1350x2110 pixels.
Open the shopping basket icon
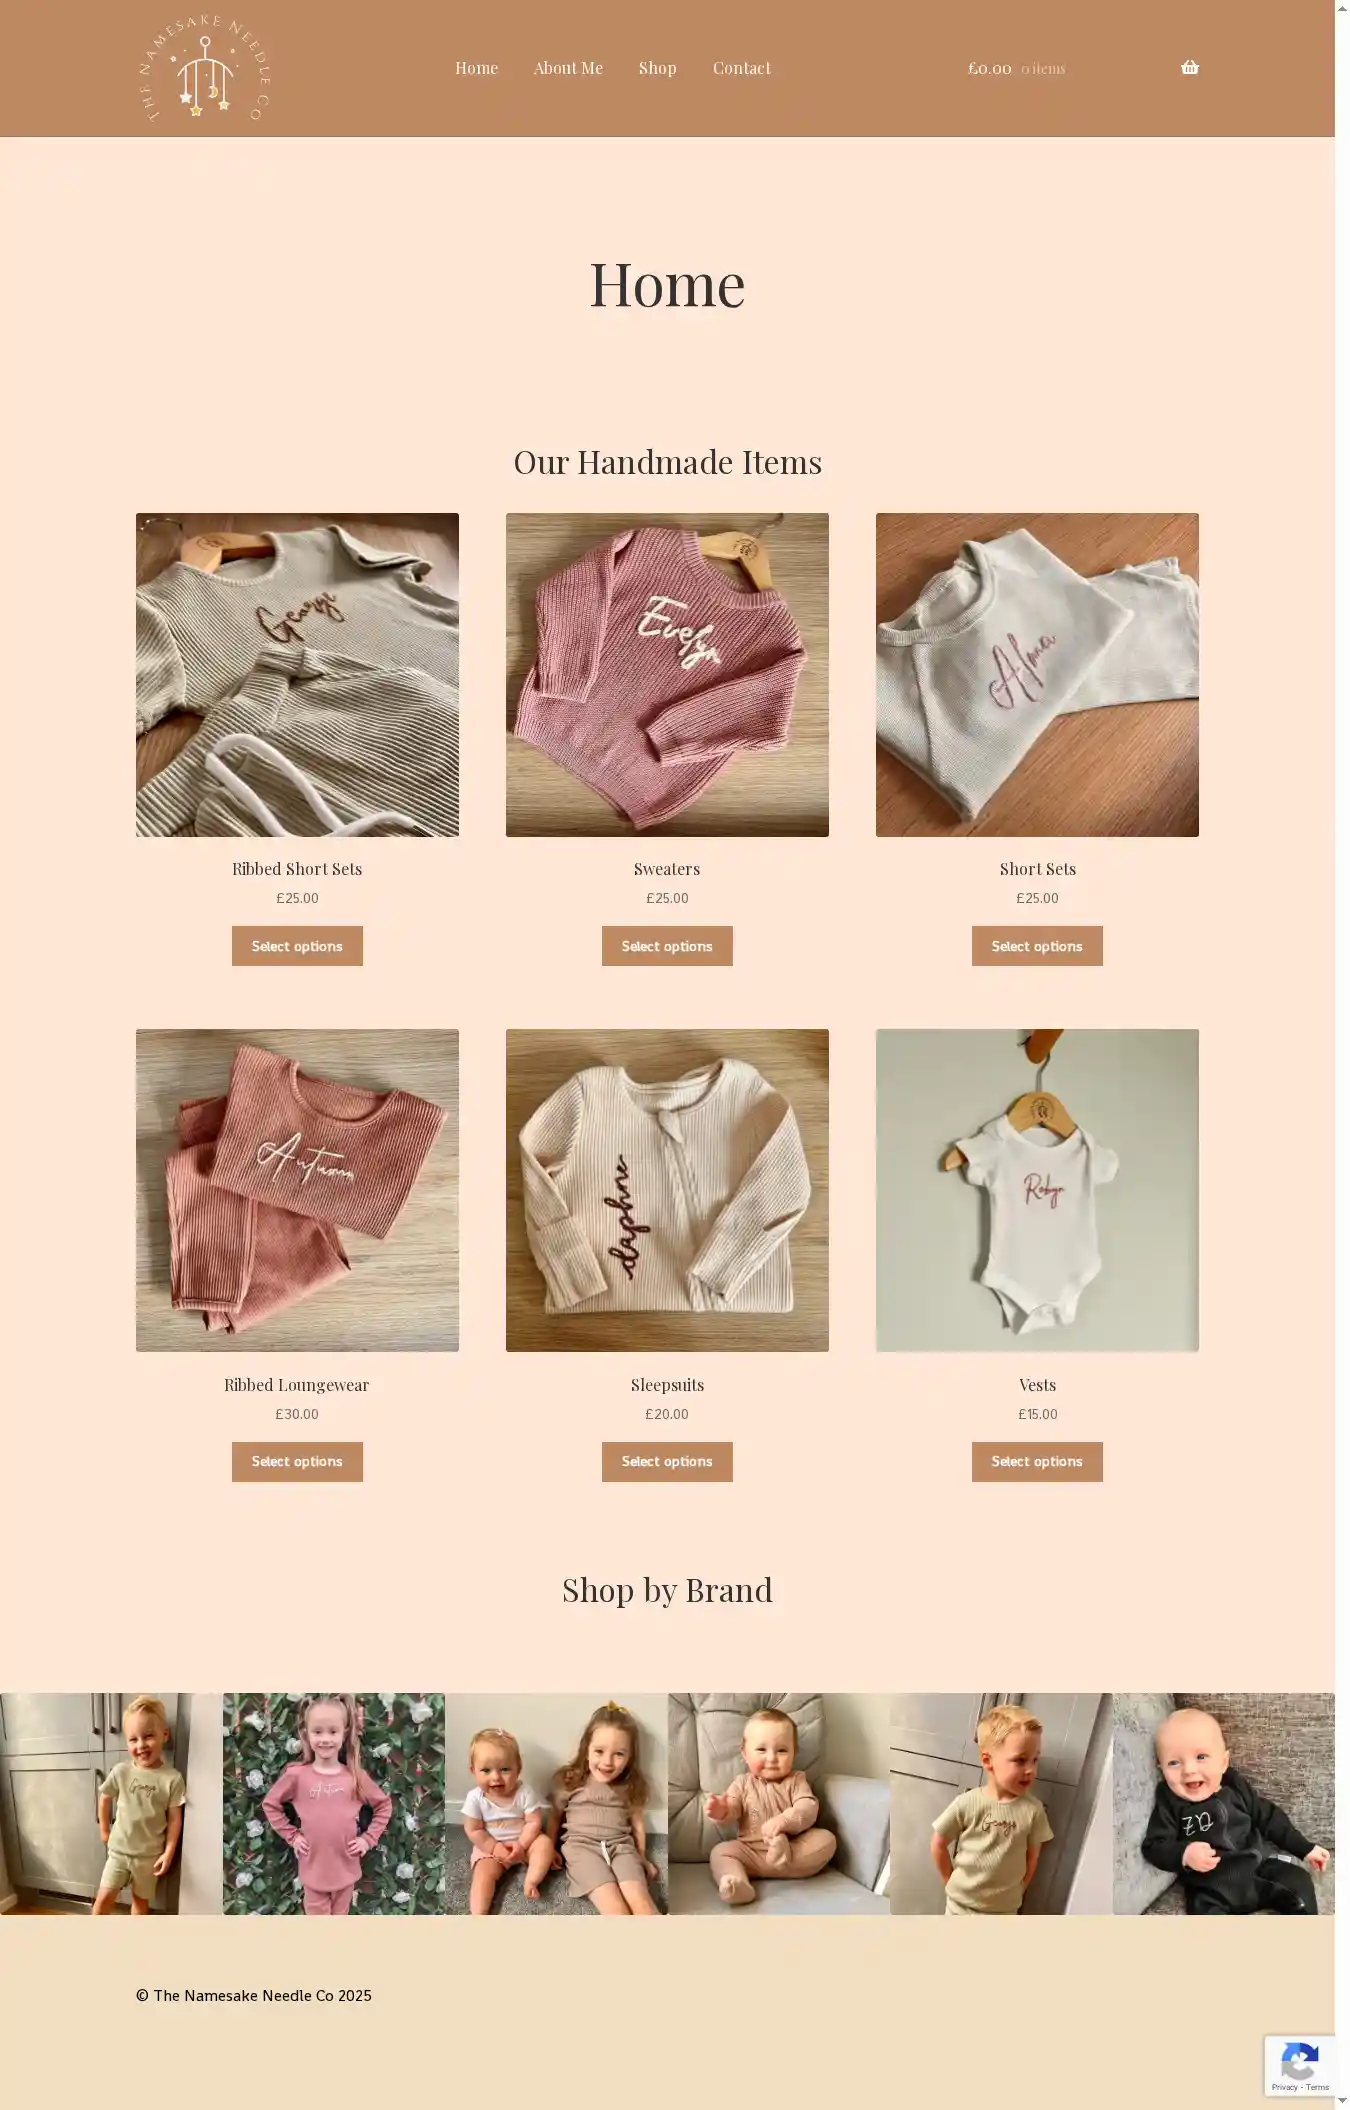coord(1189,68)
